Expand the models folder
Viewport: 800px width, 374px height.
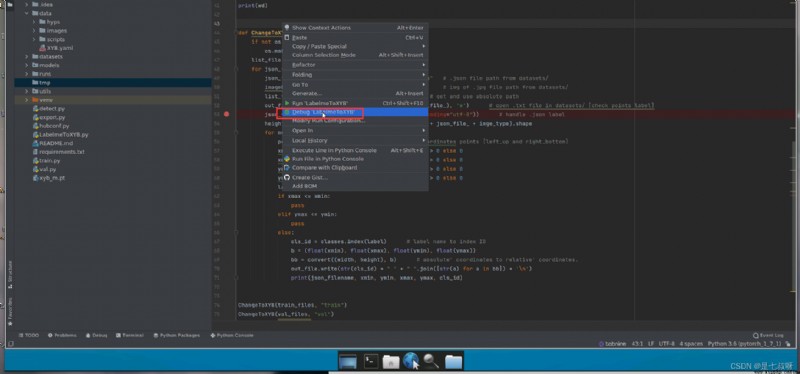point(27,65)
